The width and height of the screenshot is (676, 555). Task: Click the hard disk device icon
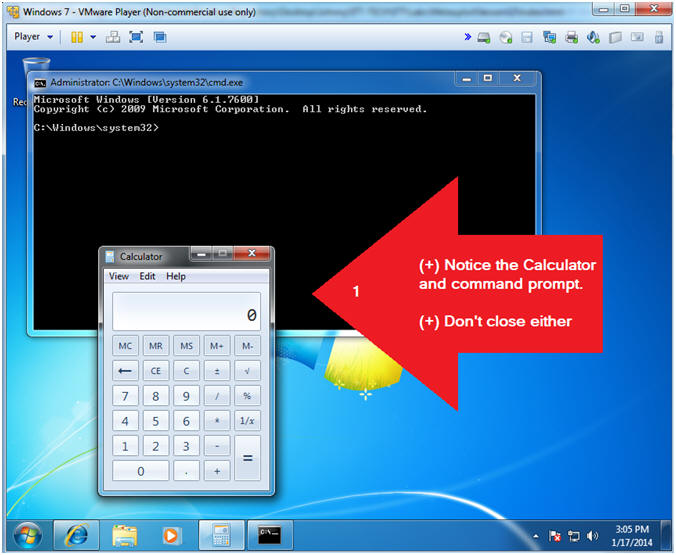point(484,38)
